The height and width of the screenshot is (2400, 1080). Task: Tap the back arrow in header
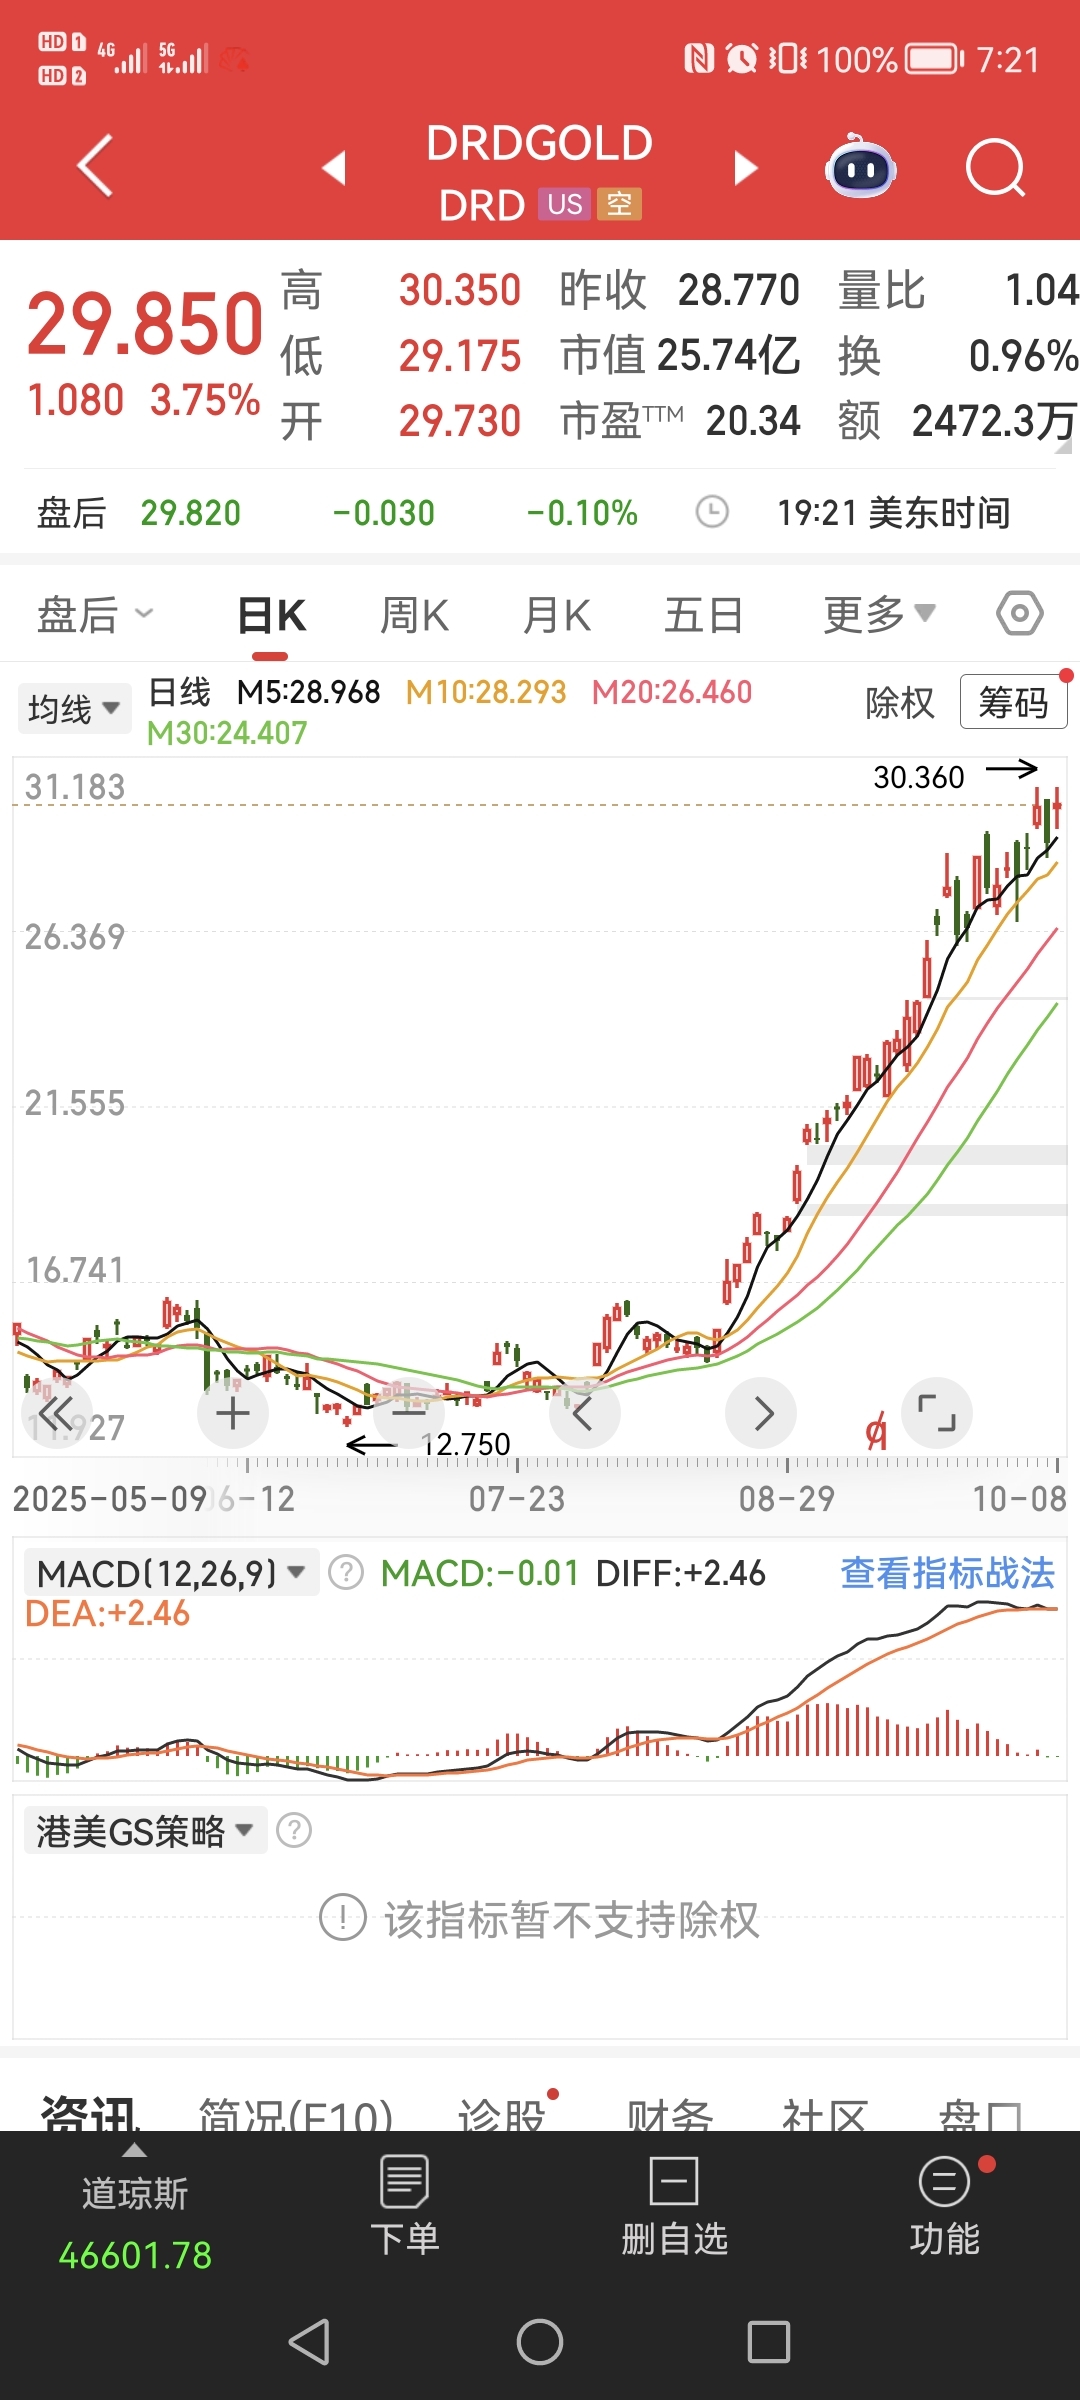pyautogui.click(x=96, y=166)
